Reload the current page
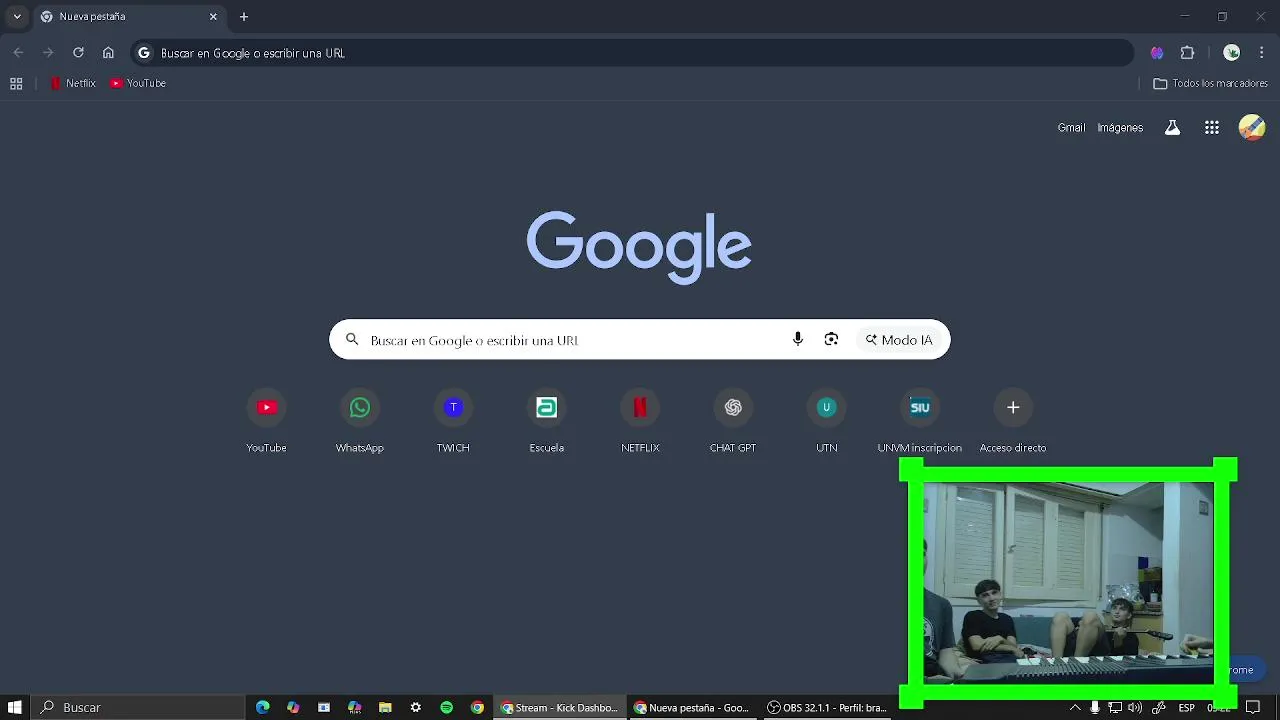The width and height of the screenshot is (1280, 720). 78,53
